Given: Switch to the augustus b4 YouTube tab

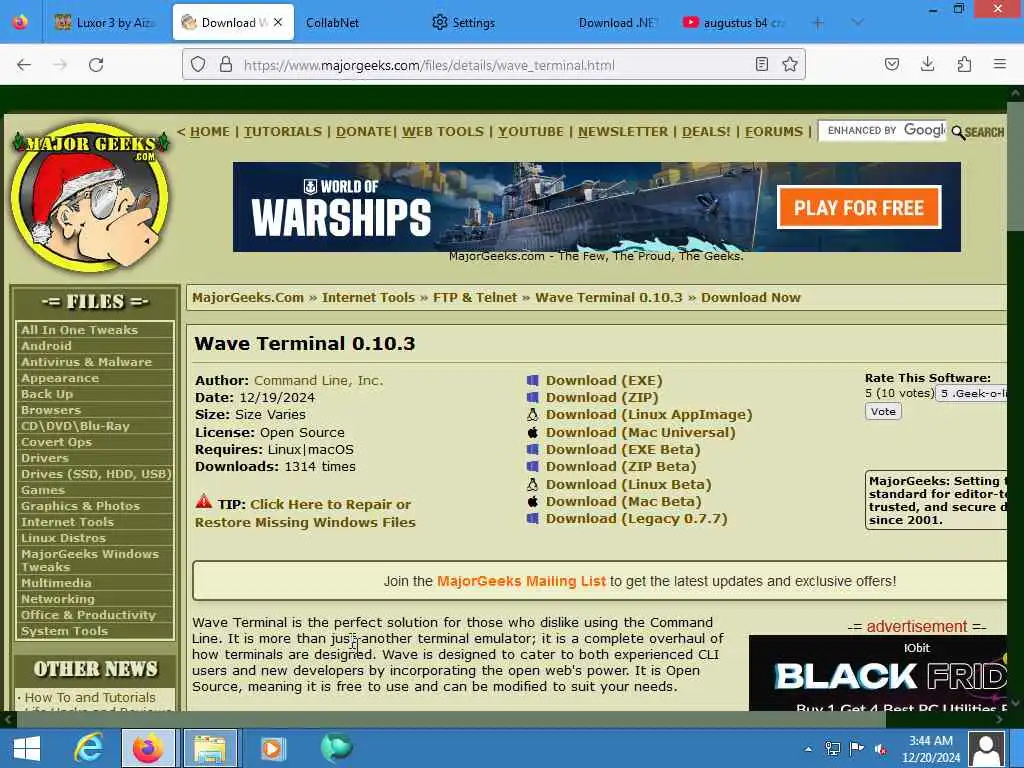Looking at the screenshot, I should 734,23.
